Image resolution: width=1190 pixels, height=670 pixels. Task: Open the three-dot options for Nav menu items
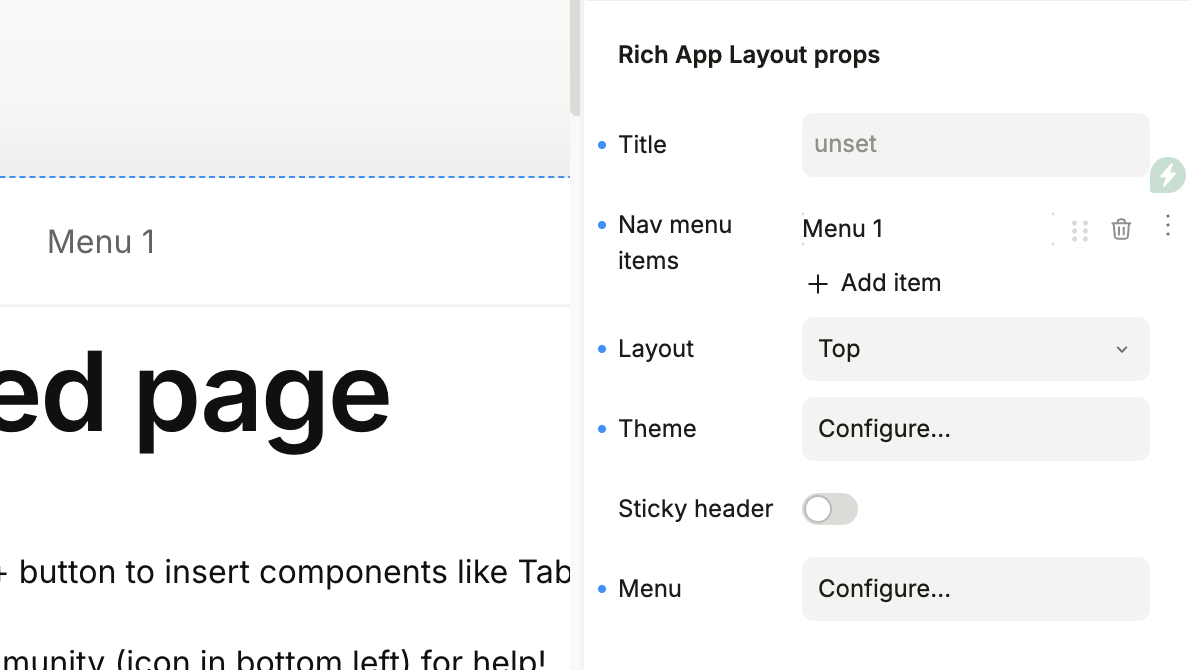point(1167,226)
